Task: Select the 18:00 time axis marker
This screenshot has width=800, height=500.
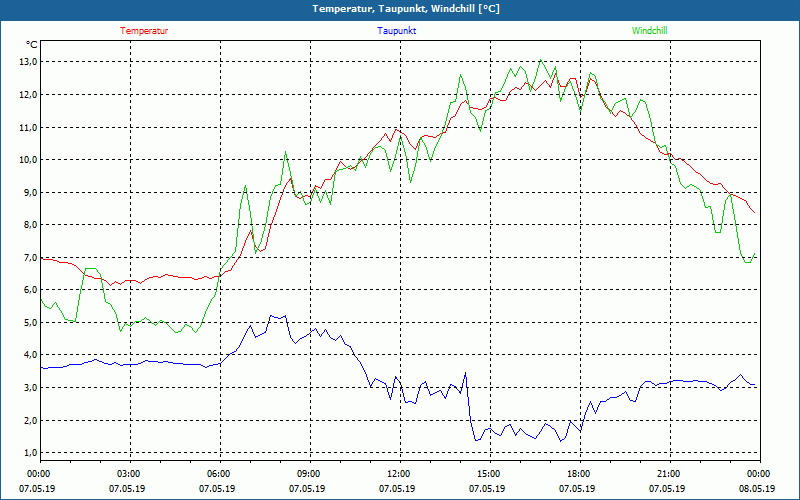Action: pos(578,474)
